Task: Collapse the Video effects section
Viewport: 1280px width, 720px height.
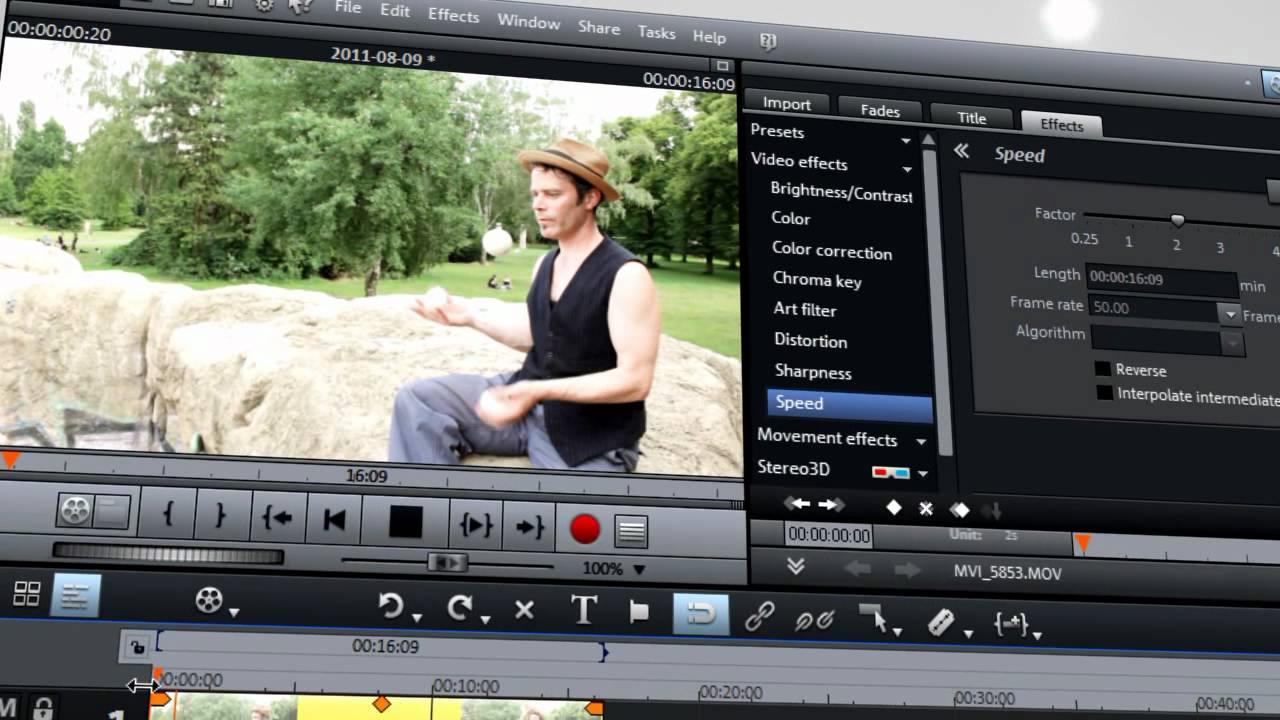Action: tap(907, 169)
